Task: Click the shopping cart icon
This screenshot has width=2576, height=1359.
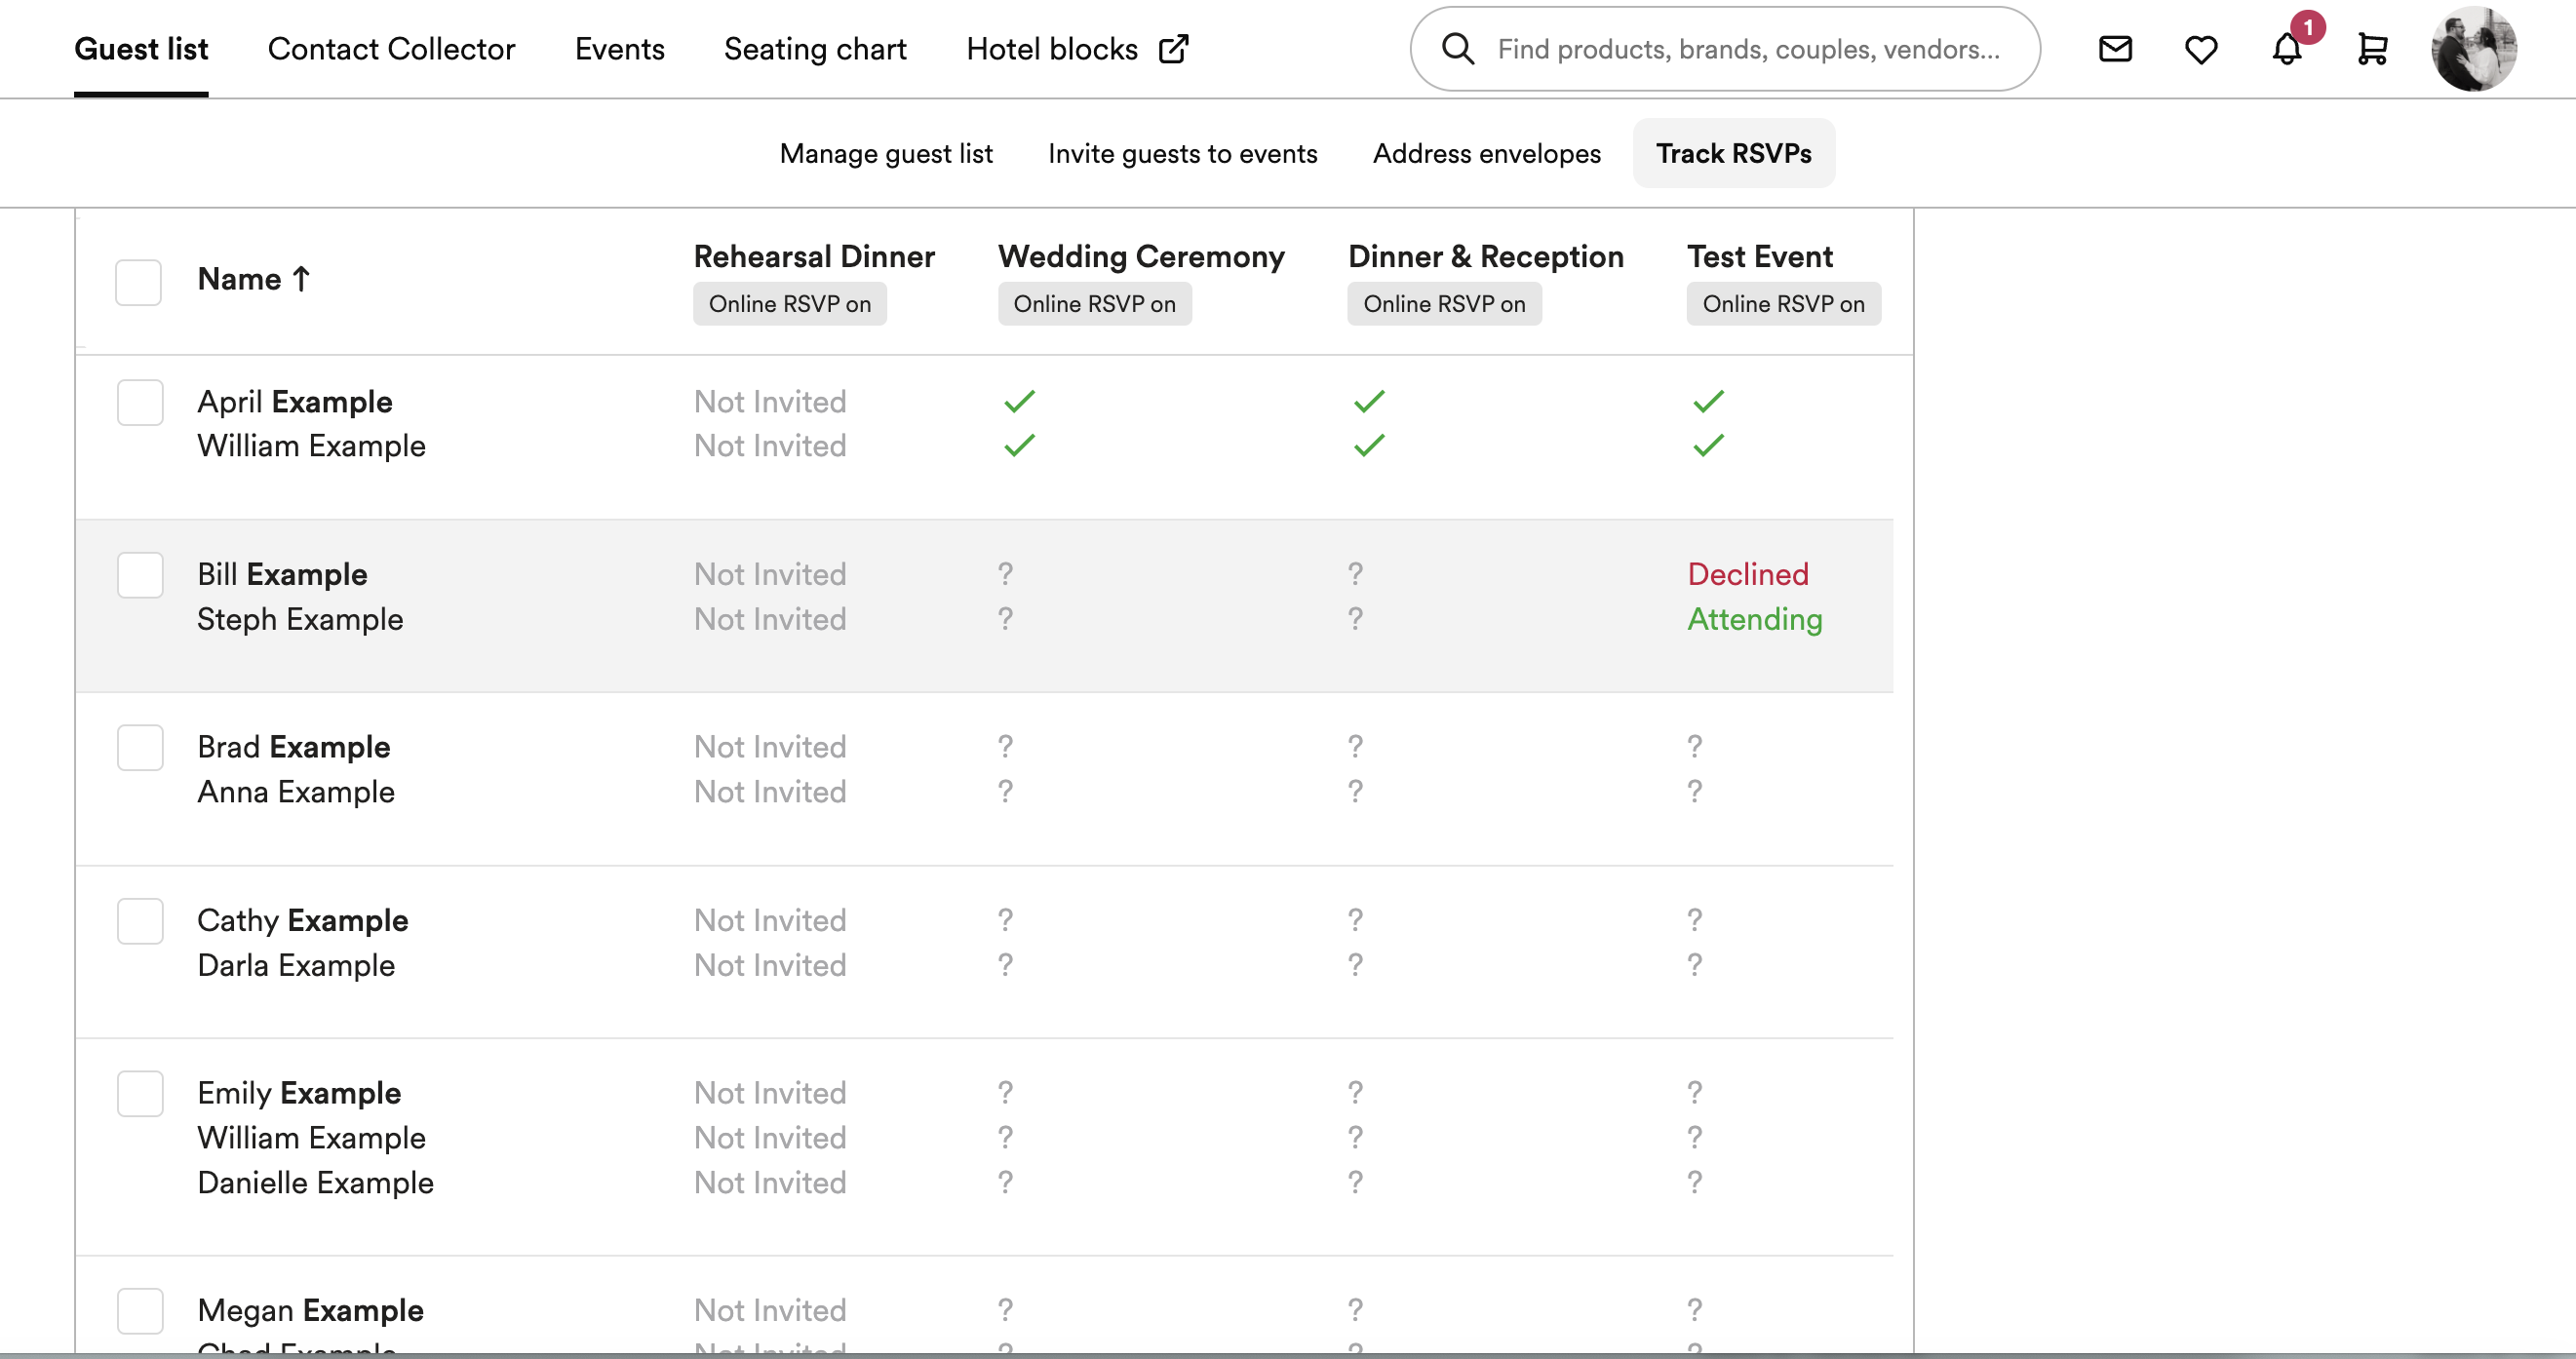Action: 2373,48
